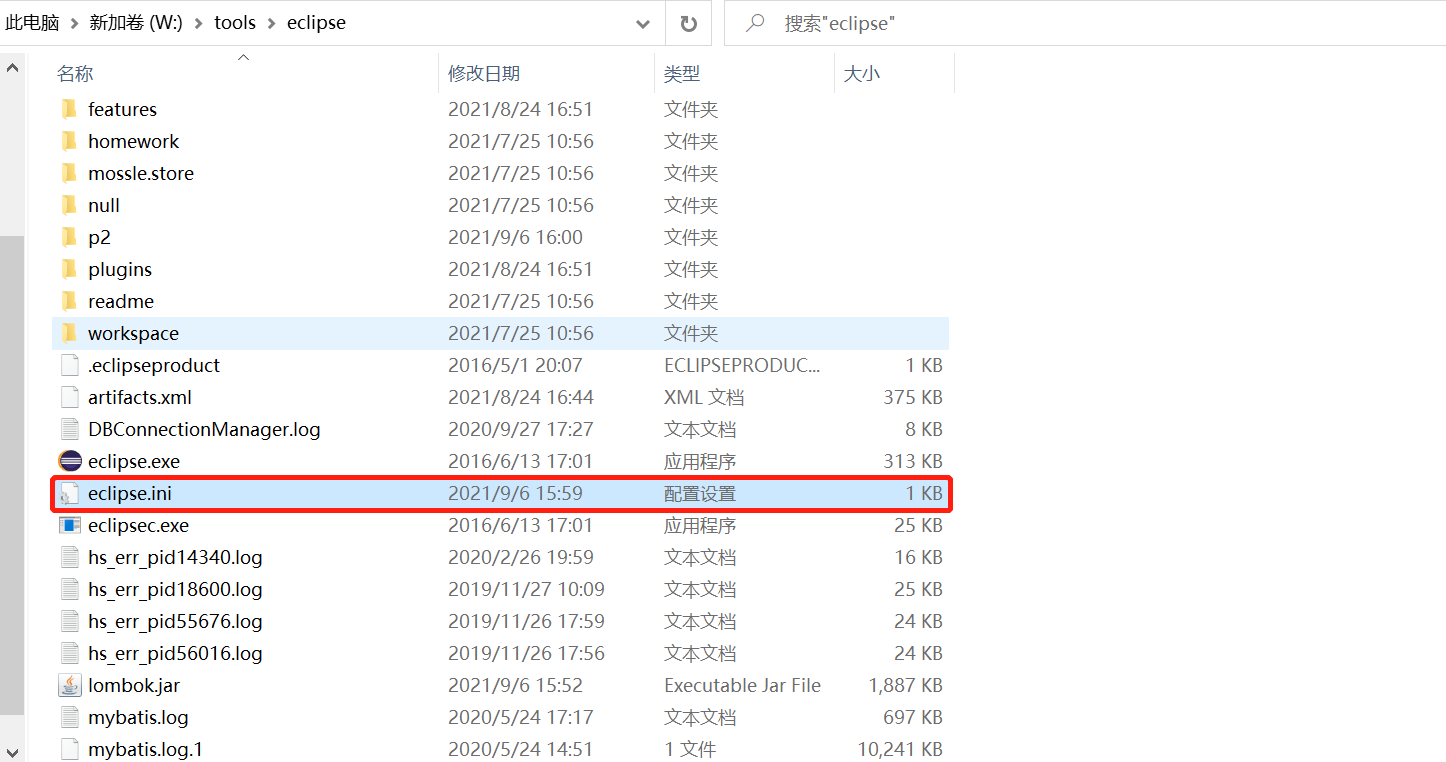The width and height of the screenshot is (1446, 762).
Task: Launch eclipsec.exe via its application icon
Action: pyautogui.click(x=70, y=525)
